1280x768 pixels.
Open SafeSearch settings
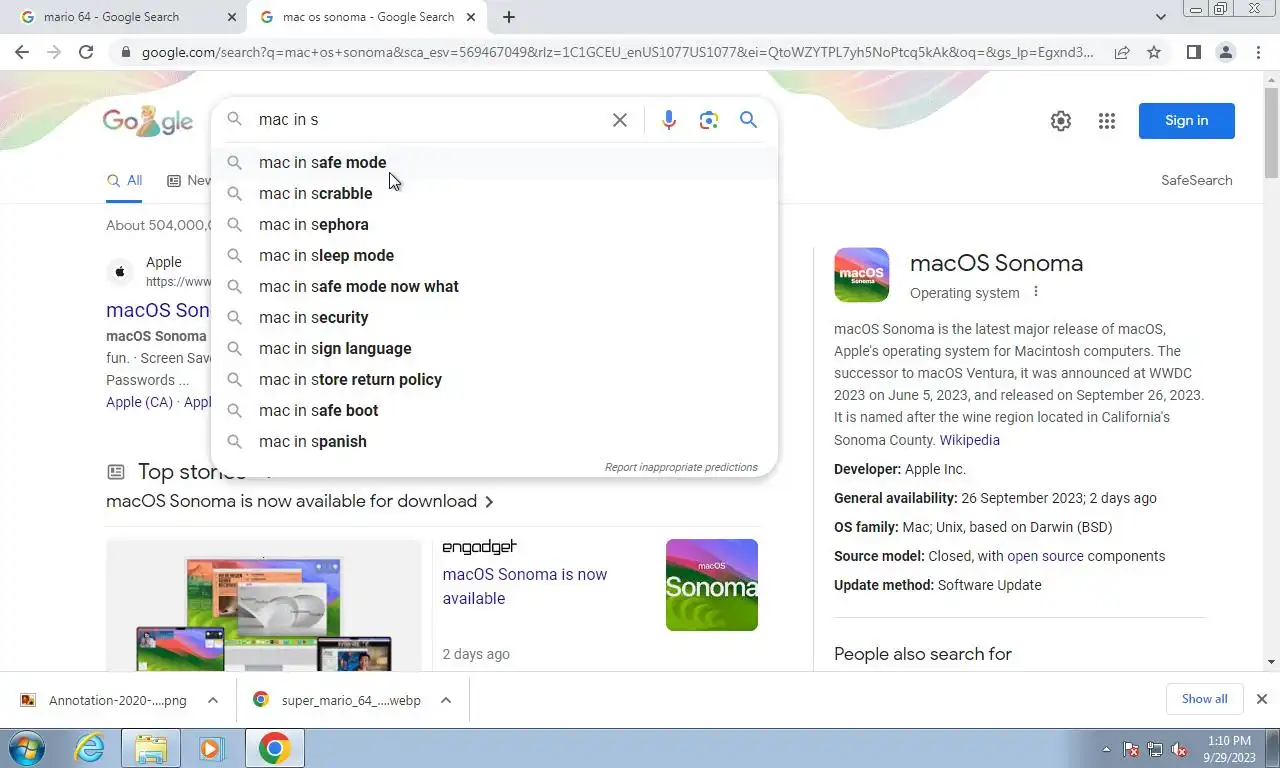1196,180
